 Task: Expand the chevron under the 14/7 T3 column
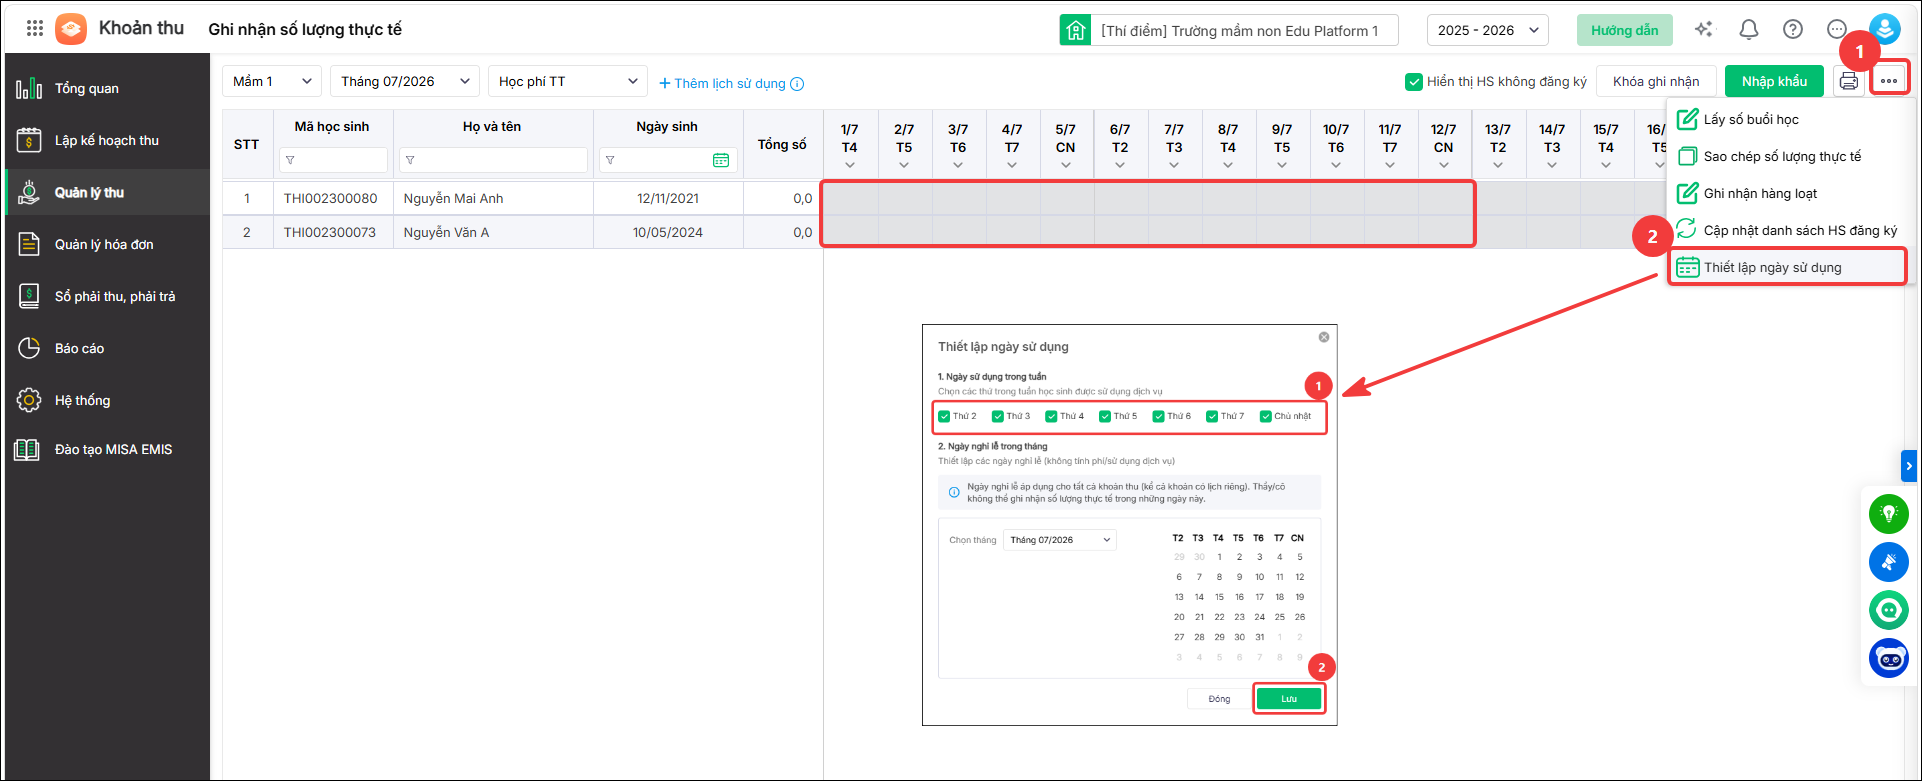pyautogui.click(x=1552, y=165)
